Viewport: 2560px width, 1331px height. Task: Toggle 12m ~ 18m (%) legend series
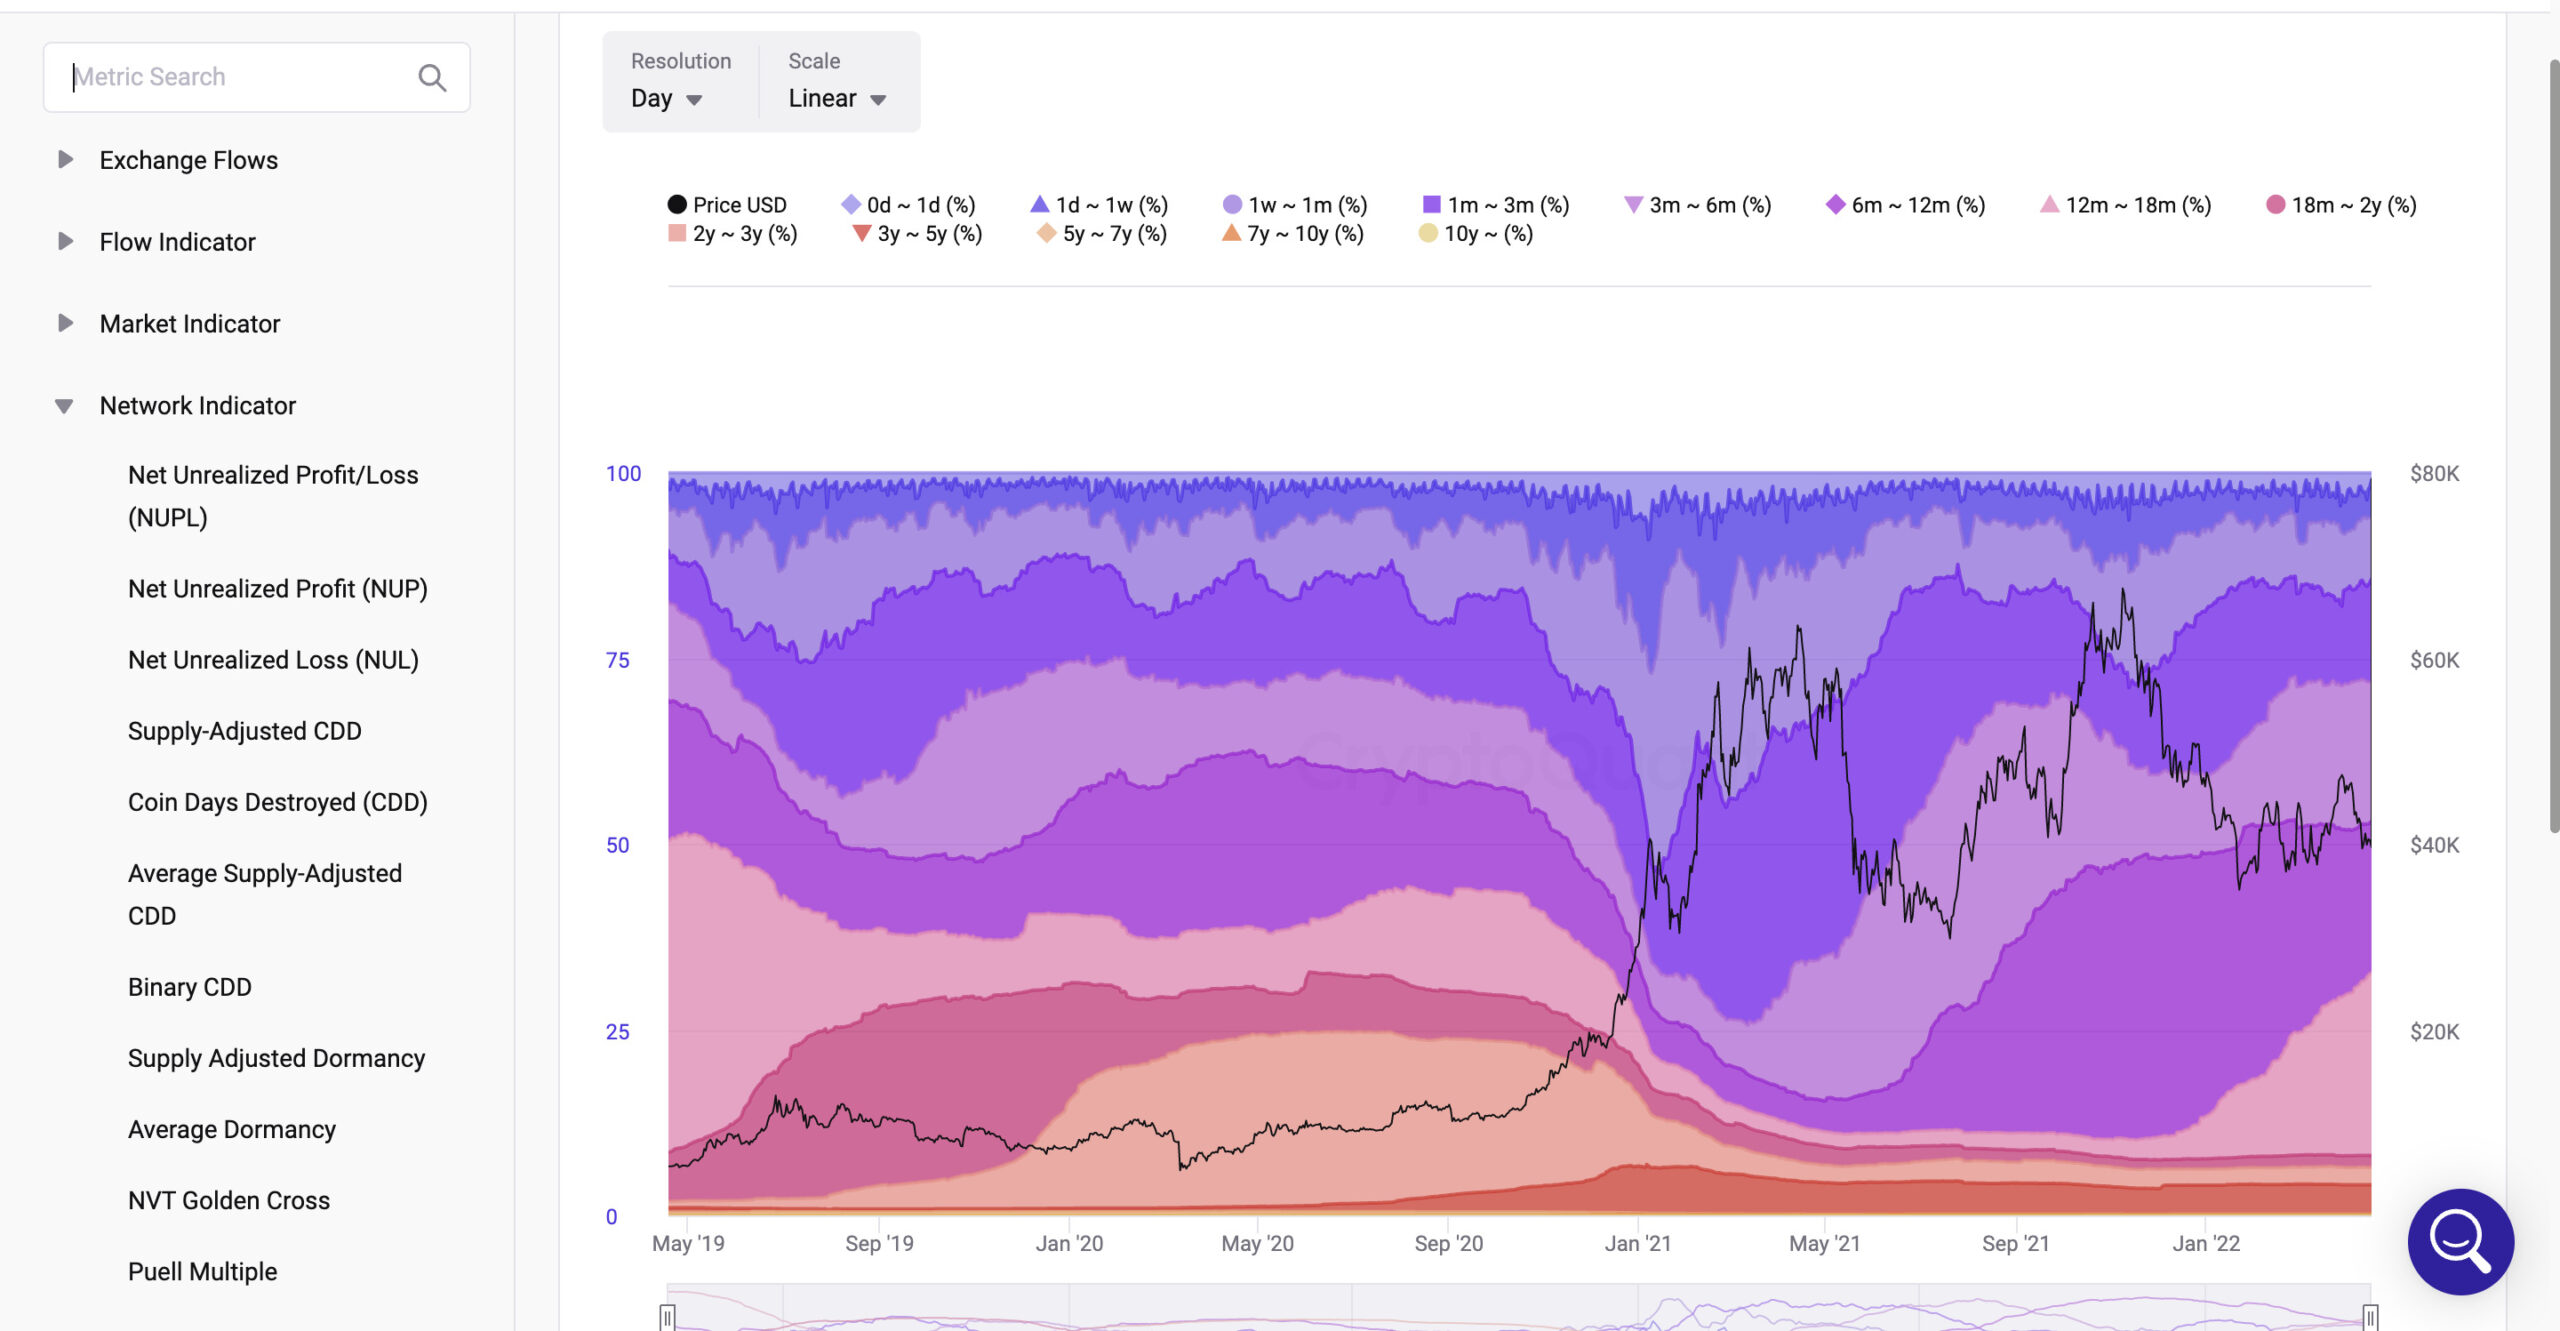(x=2125, y=204)
